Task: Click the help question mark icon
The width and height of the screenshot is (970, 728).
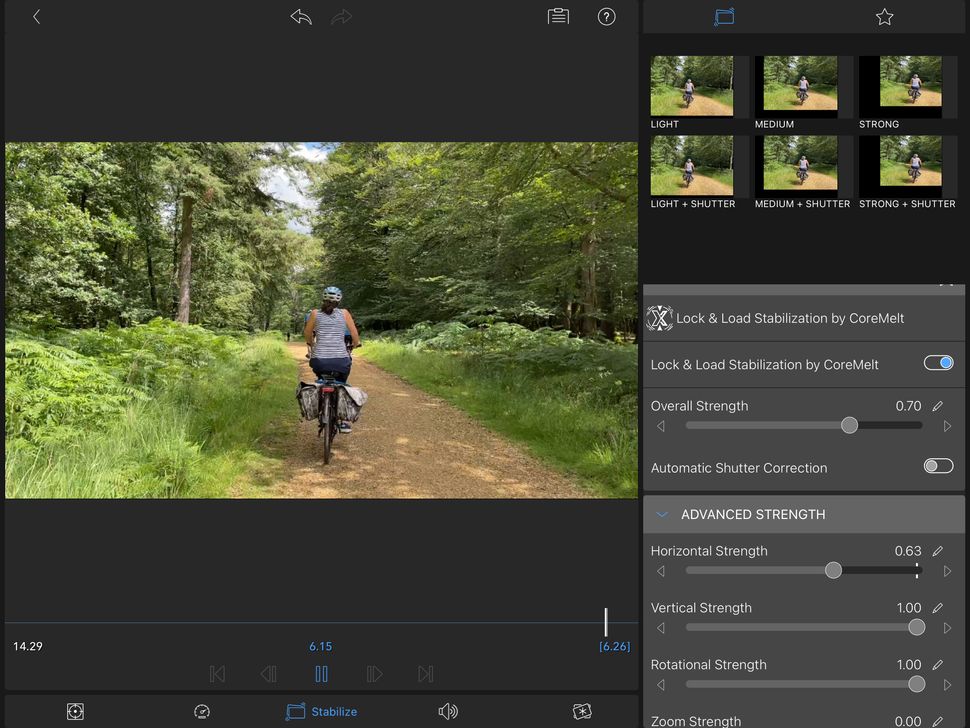Action: (607, 17)
